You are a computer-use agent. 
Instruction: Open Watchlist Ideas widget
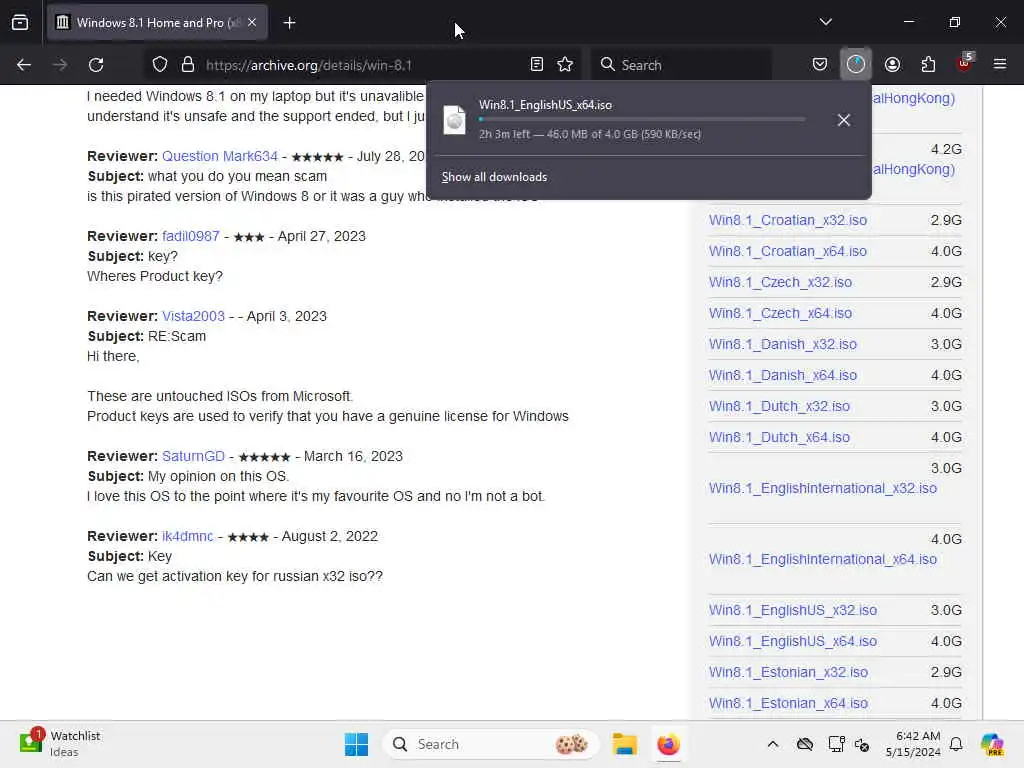[60, 744]
